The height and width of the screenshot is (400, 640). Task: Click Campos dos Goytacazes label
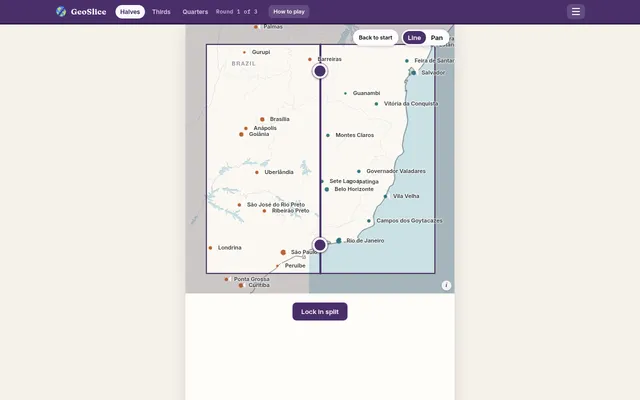tap(409, 220)
